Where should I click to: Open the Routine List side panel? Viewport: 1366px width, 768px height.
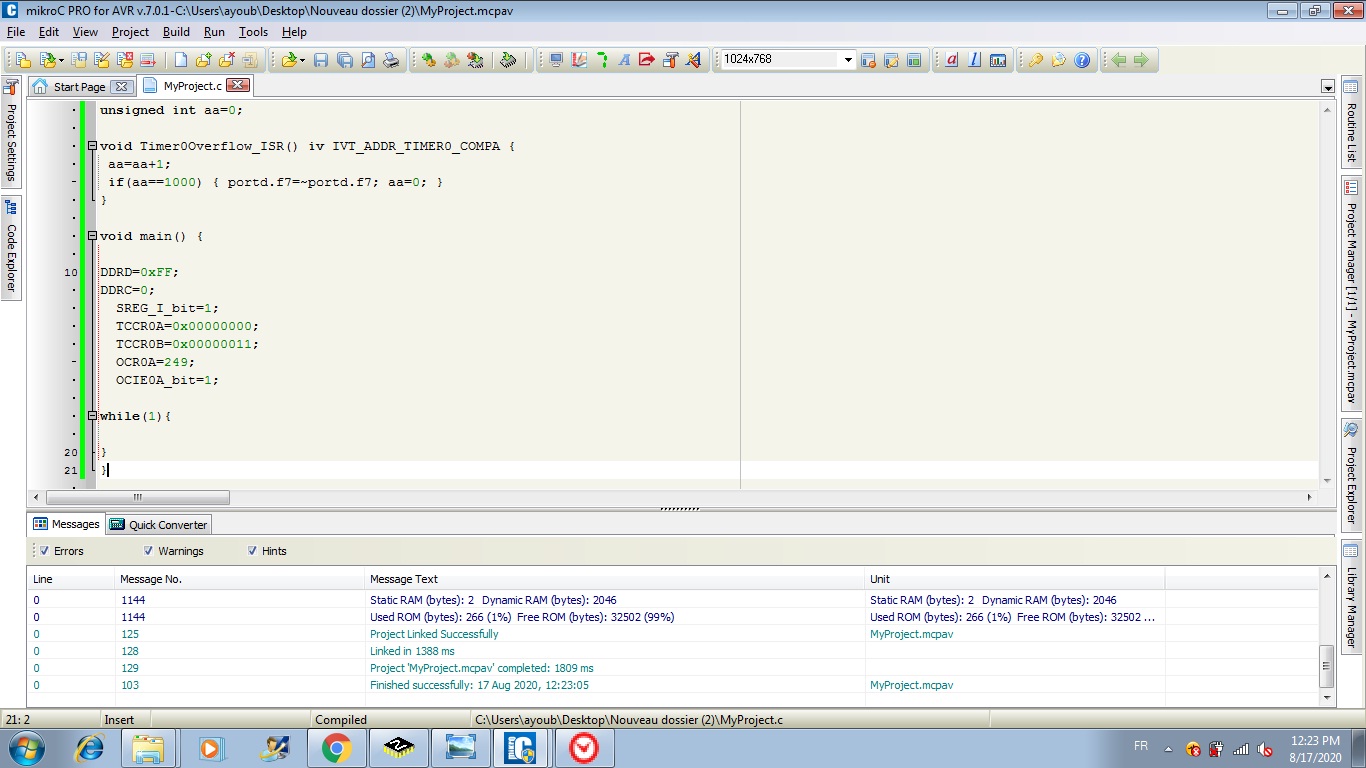coord(1351,122)
